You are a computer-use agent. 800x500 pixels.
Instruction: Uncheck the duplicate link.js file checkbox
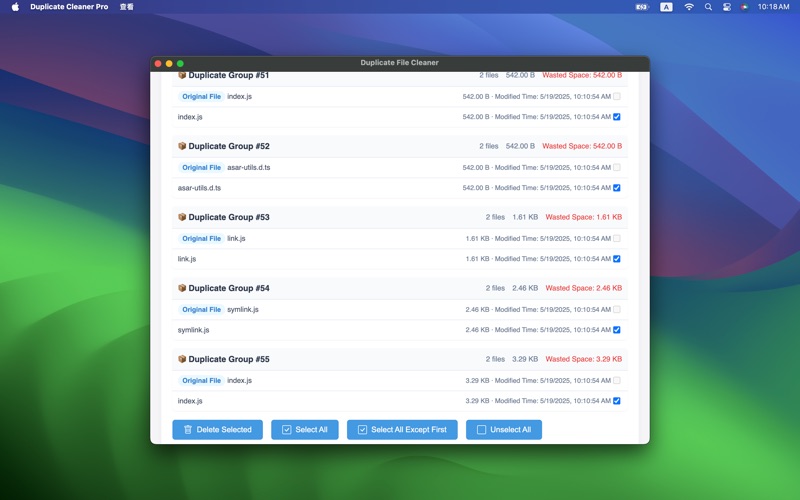(x=617, y=259)
